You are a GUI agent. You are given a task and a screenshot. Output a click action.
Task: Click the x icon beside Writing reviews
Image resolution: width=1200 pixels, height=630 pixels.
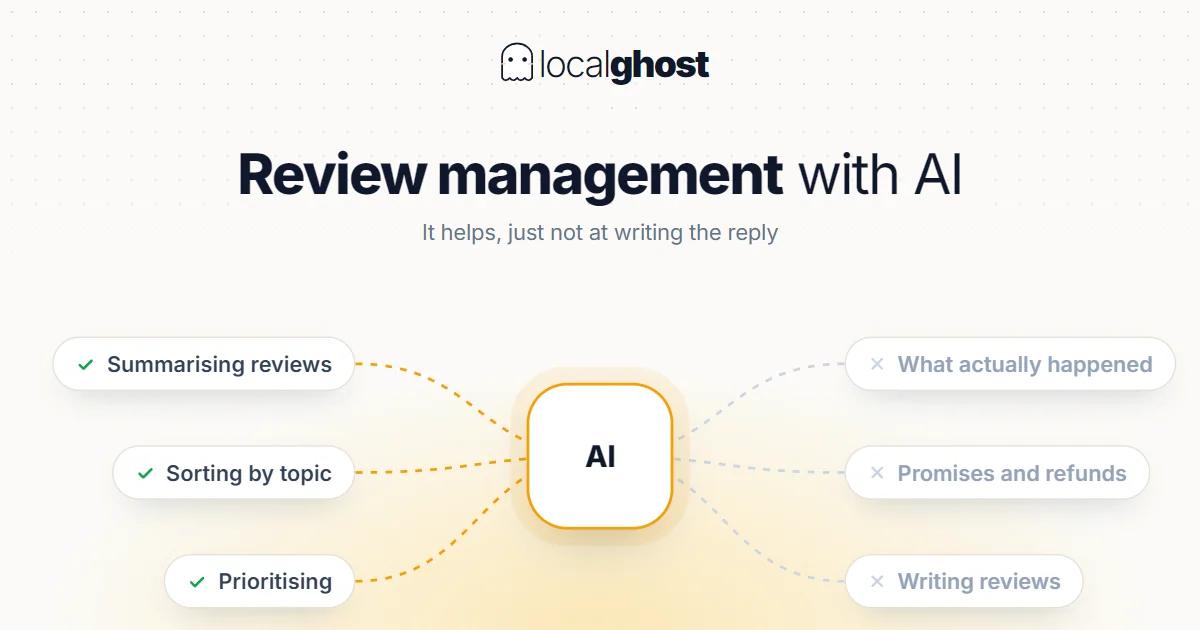coord(877,581)
